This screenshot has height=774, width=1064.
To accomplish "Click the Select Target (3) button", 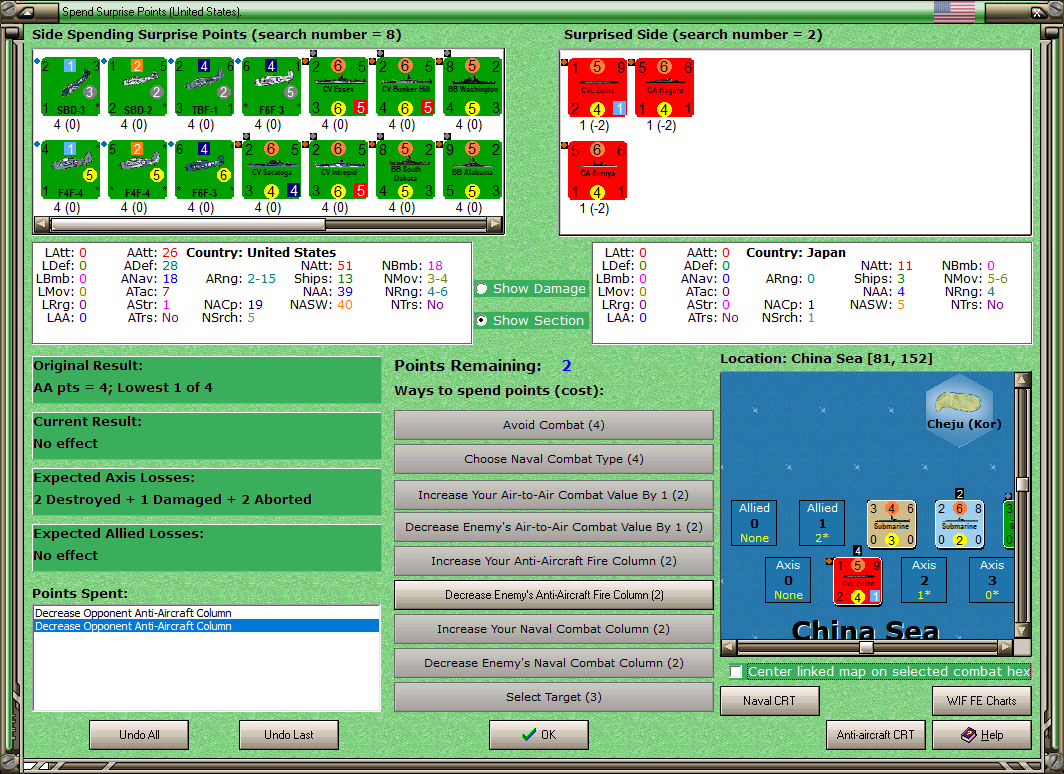I will [554, 697].
